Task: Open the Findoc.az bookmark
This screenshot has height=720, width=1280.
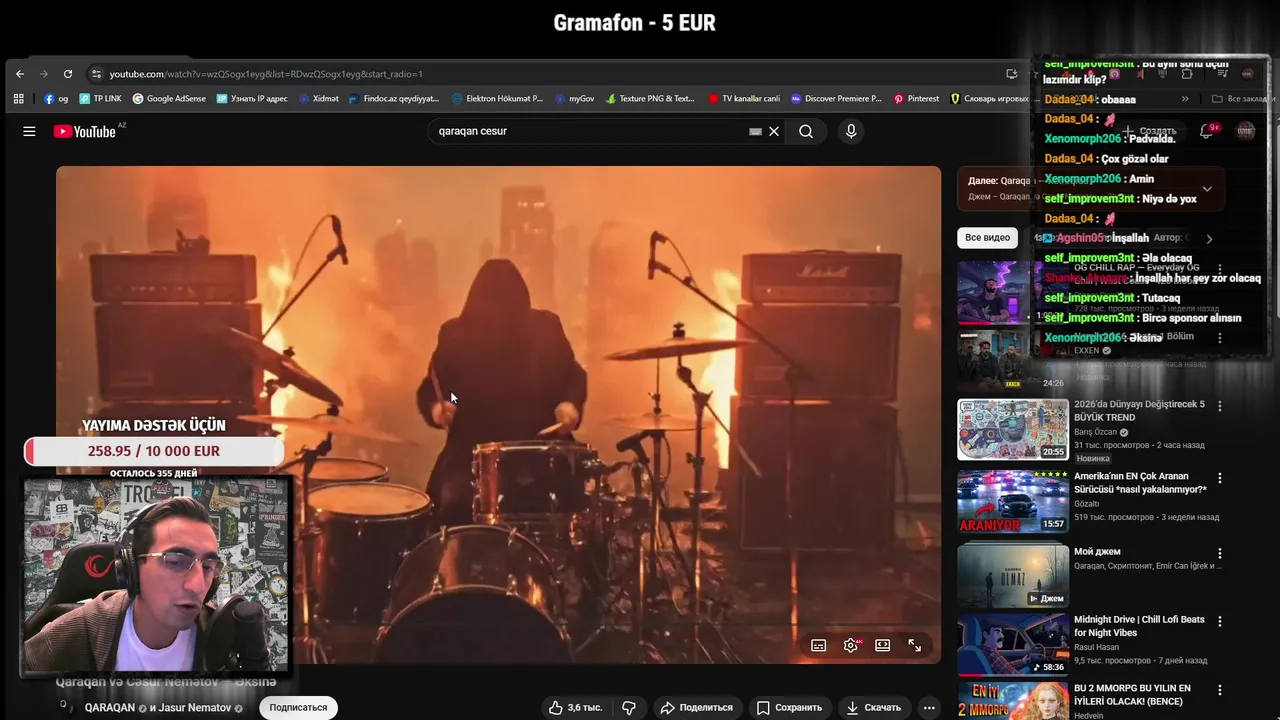Action: point(394,99)
